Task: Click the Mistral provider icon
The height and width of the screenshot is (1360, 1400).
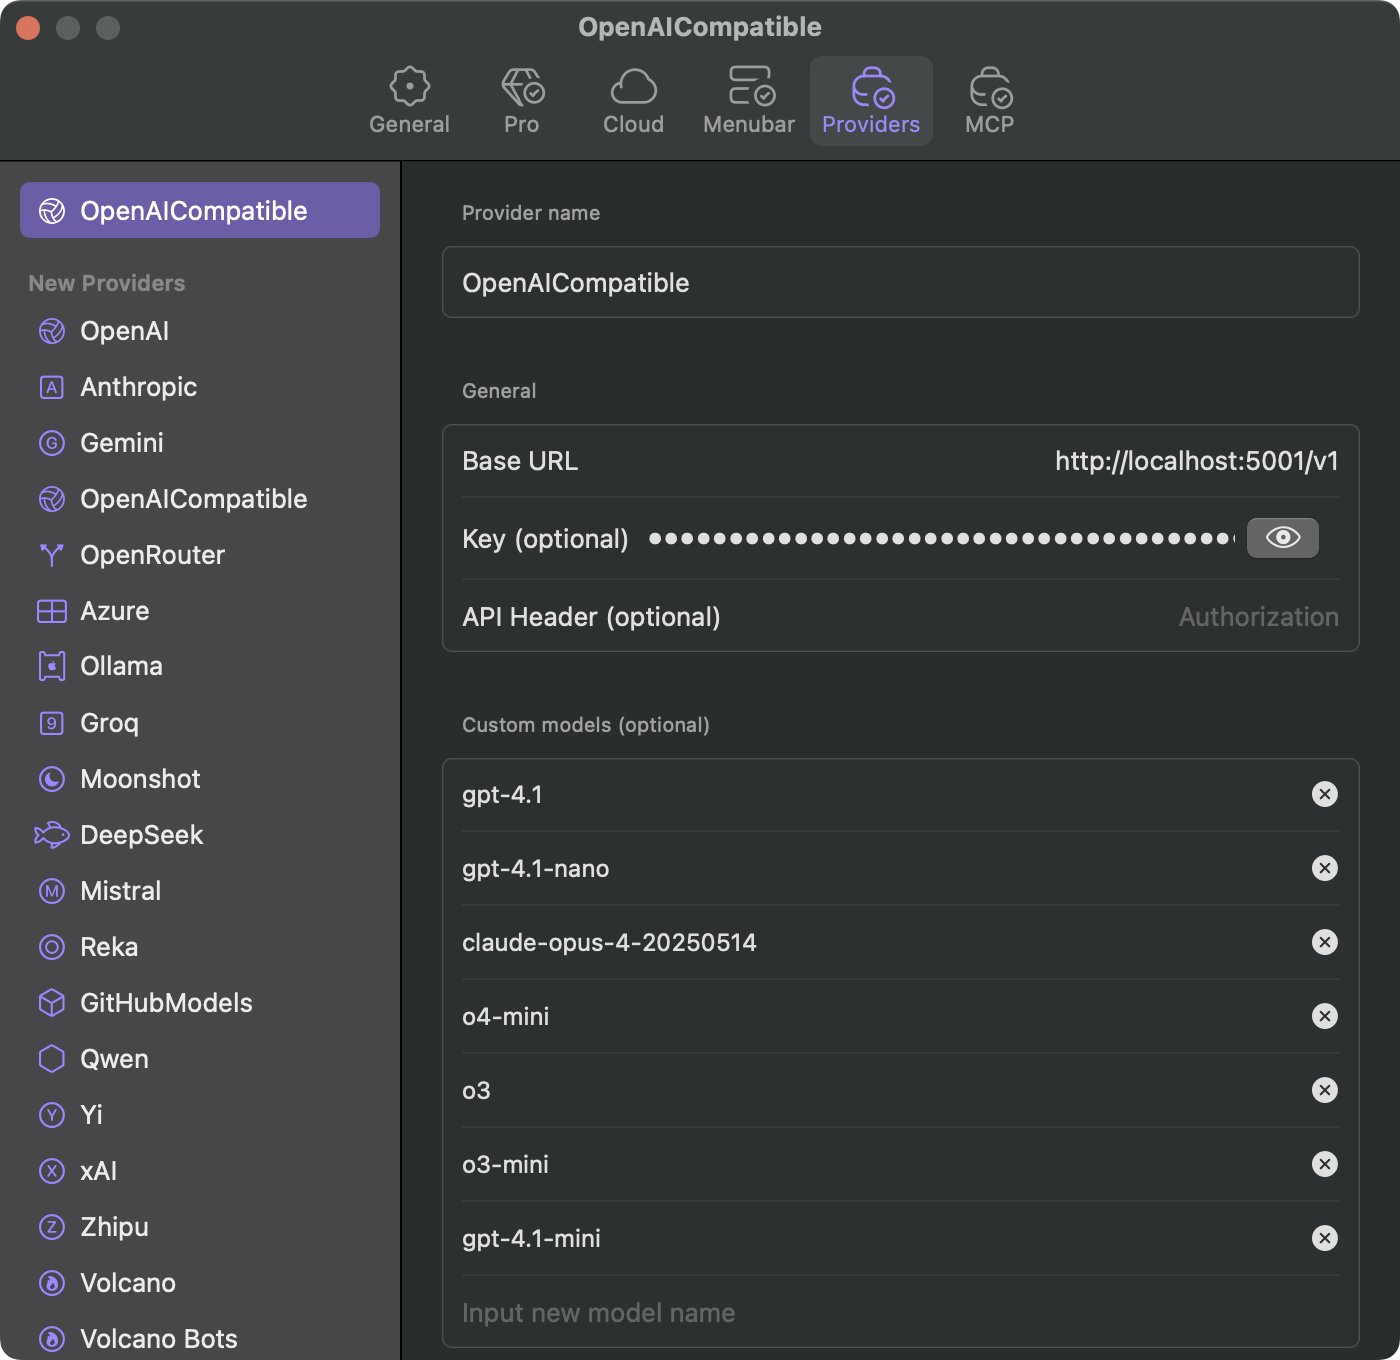Action: click(52, 891)
